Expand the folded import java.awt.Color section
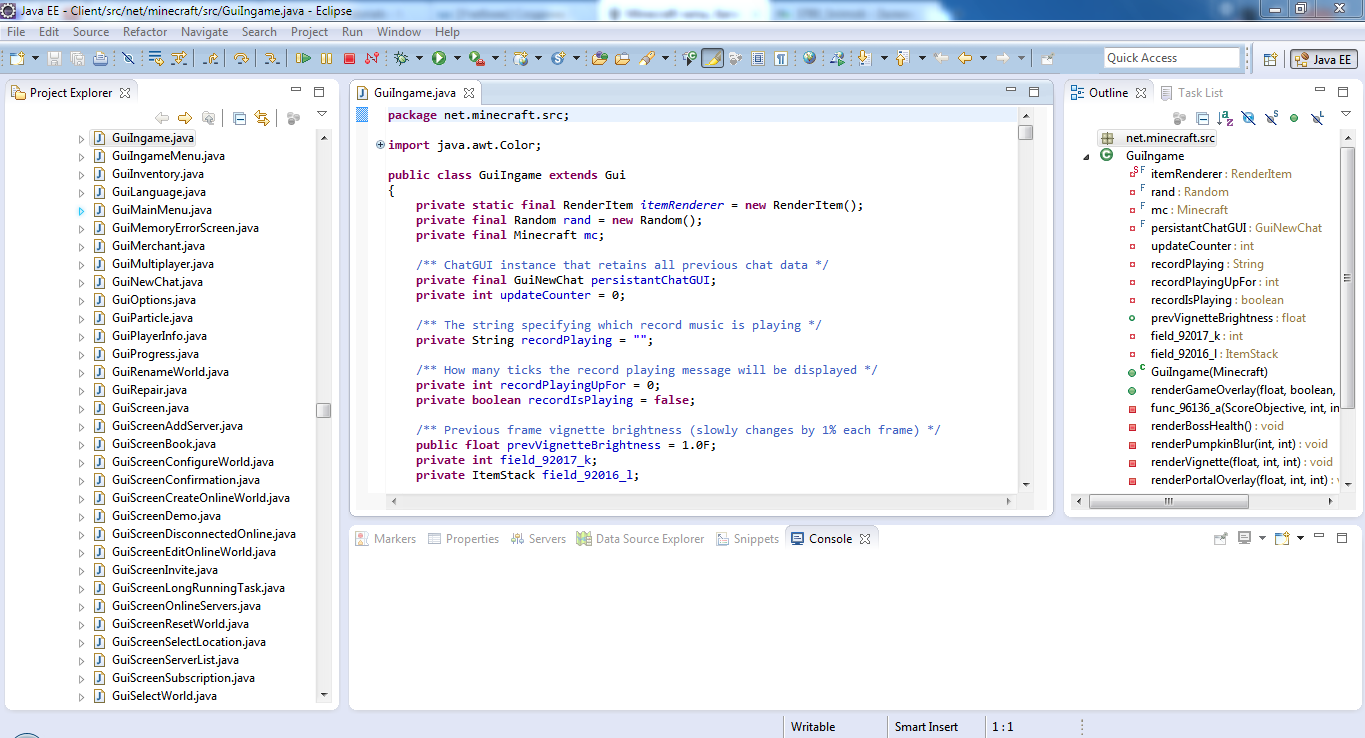This screenshot has width=1365, height=738. coord(380,145)
